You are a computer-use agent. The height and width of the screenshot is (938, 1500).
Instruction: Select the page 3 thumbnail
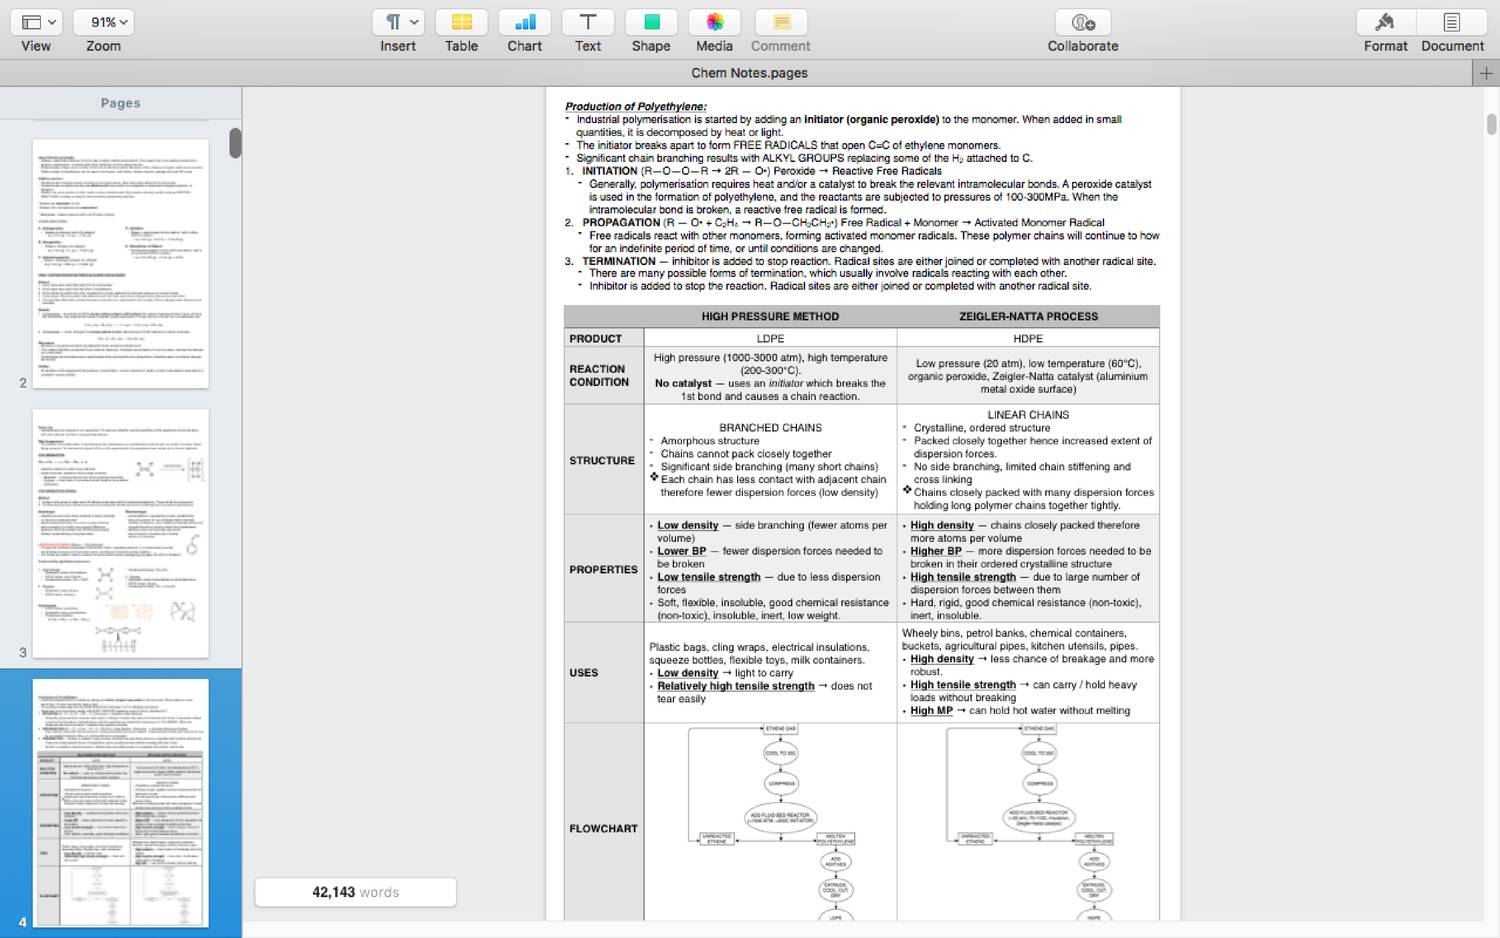click(120, 533)
